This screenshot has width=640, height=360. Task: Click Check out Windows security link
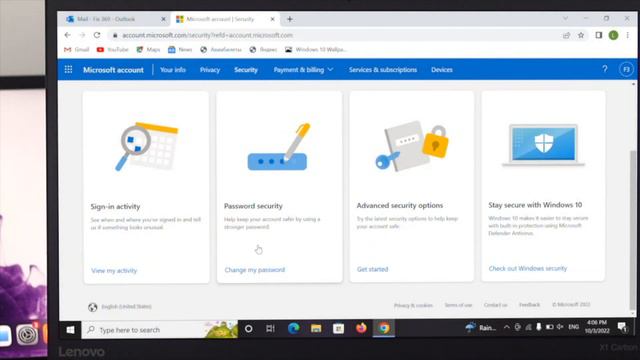tap(528, 268)
